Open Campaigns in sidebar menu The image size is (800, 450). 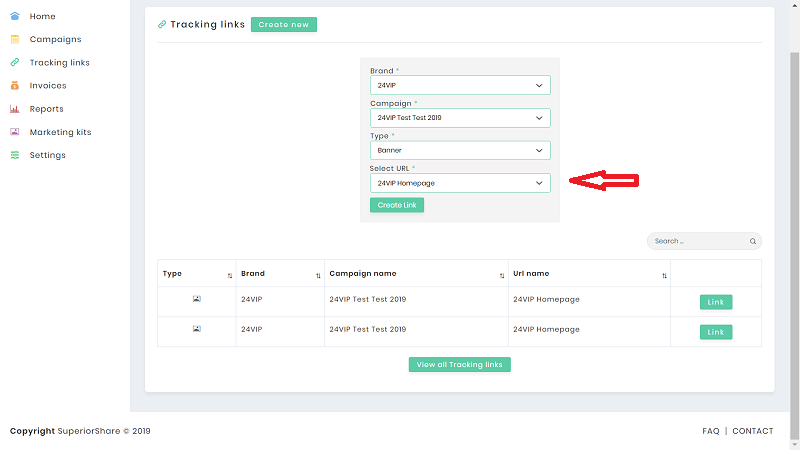[x=55, y=39]
